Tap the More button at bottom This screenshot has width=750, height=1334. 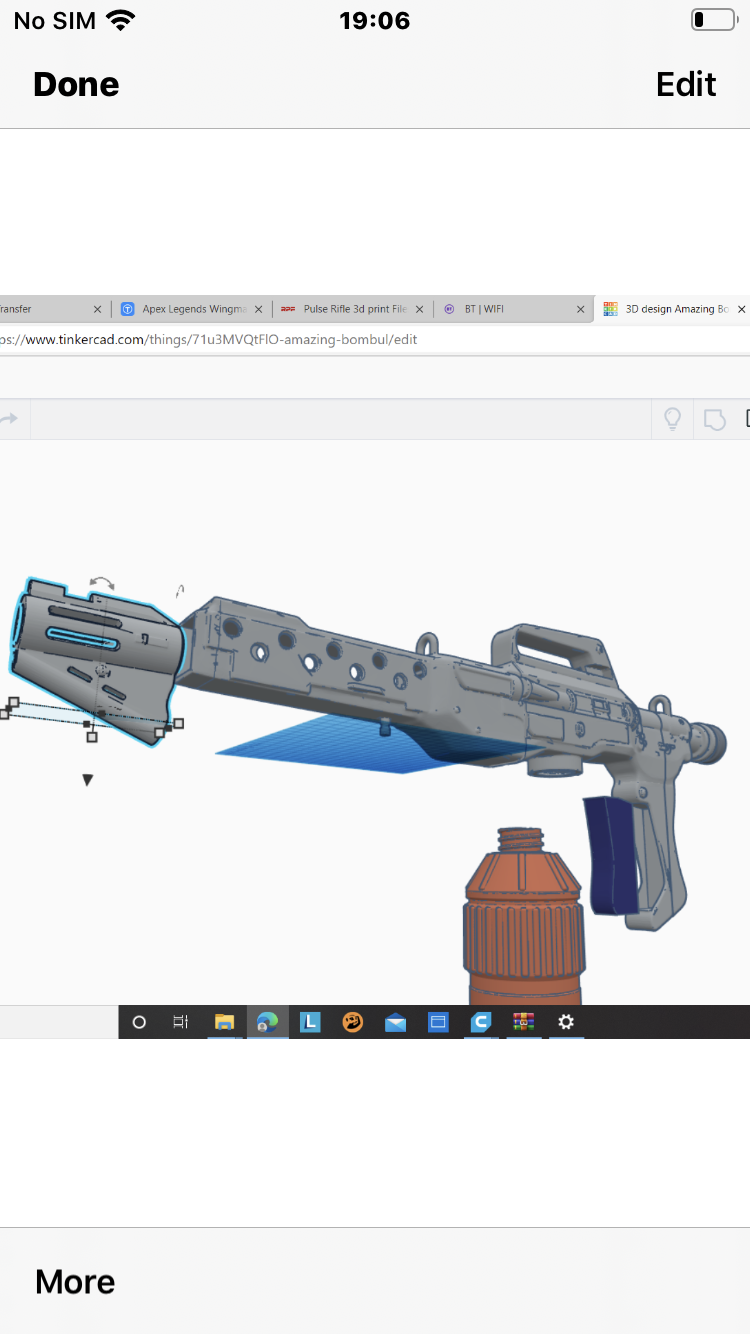tap(75, 1281)
